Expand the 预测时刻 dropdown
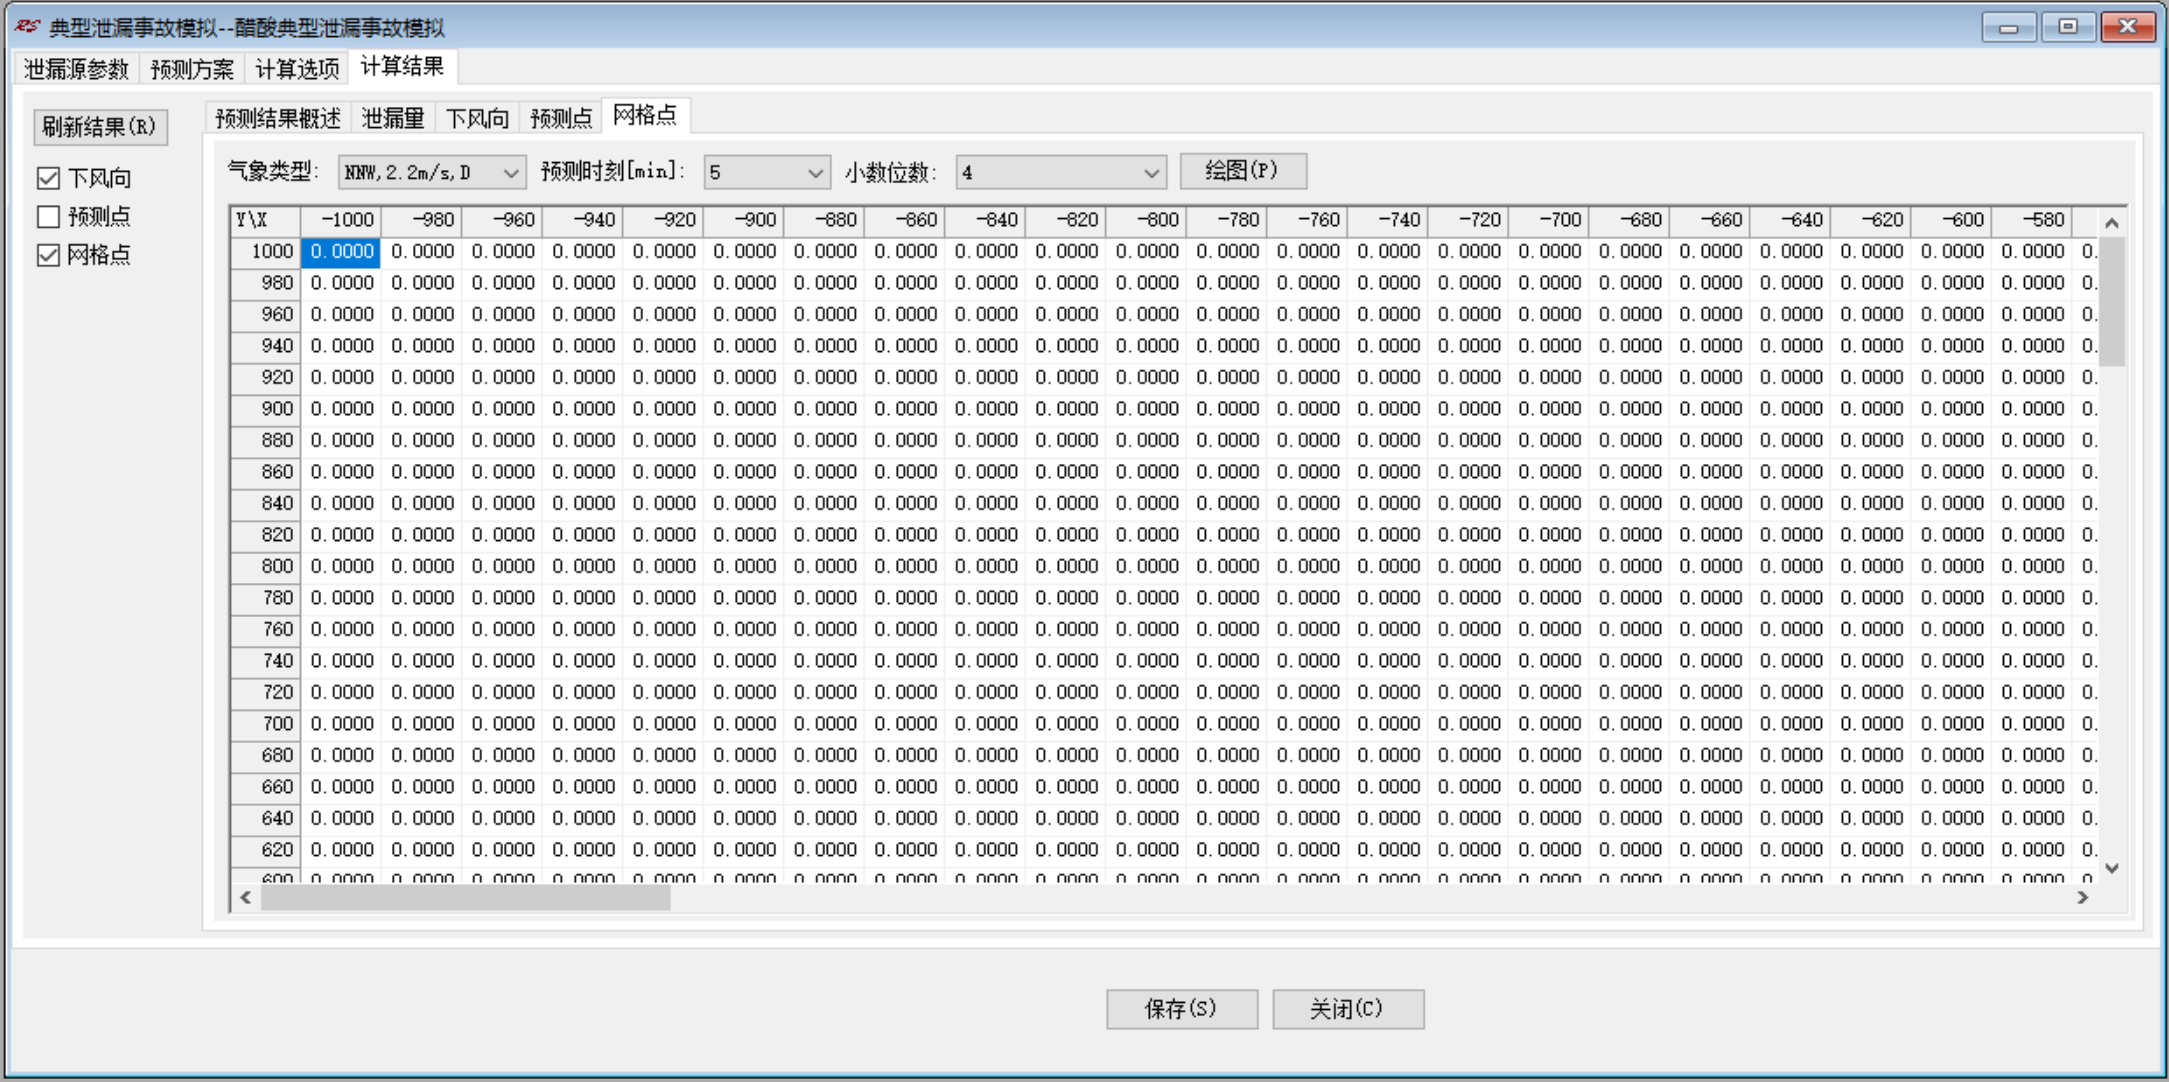Viewport: 2169px width, 1082px height. point(815,173)
